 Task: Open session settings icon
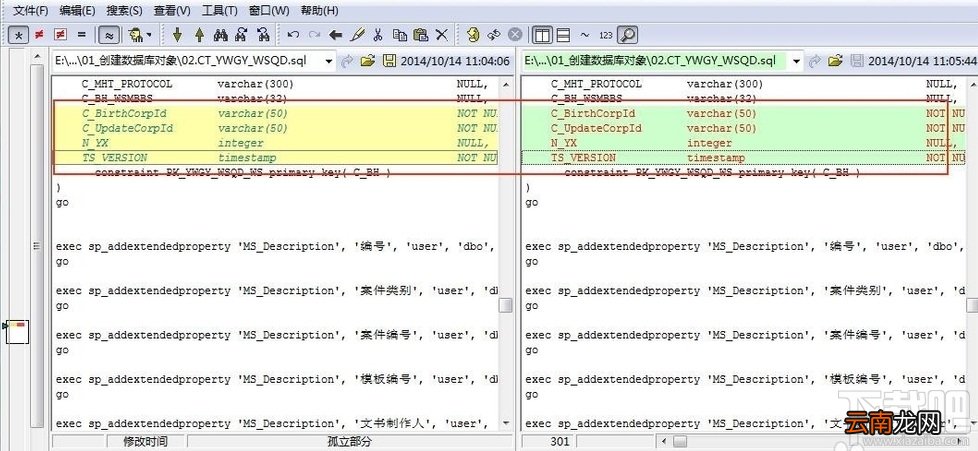473,35
